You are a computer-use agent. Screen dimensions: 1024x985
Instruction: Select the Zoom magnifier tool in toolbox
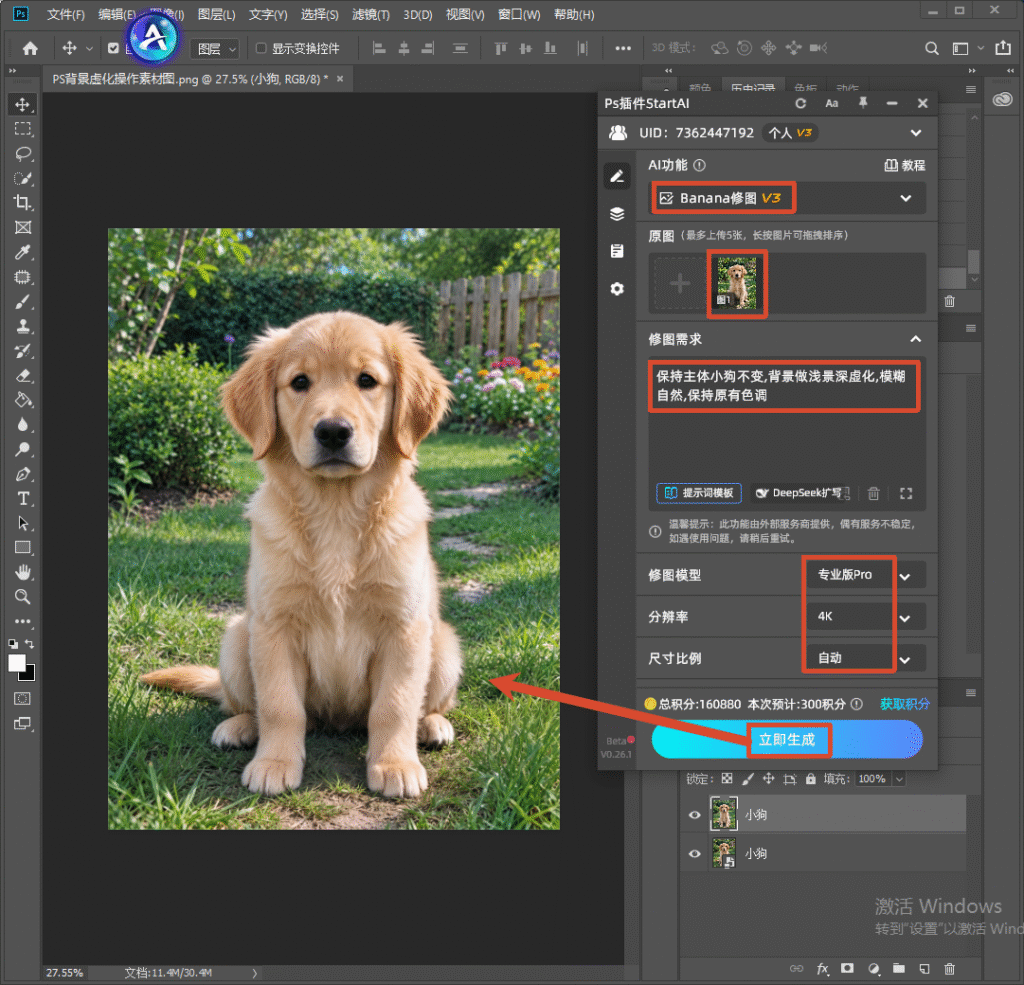click(23, 596)
